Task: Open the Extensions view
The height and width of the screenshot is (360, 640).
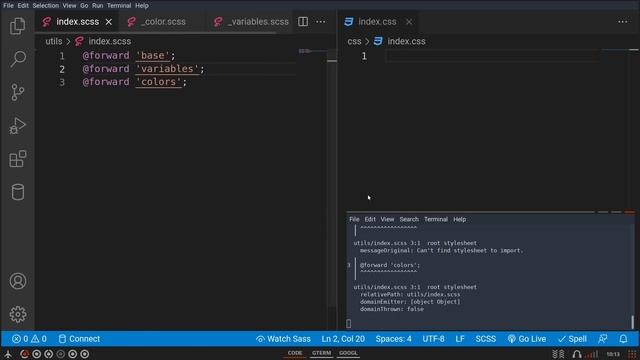Action: tap(18, 159)
